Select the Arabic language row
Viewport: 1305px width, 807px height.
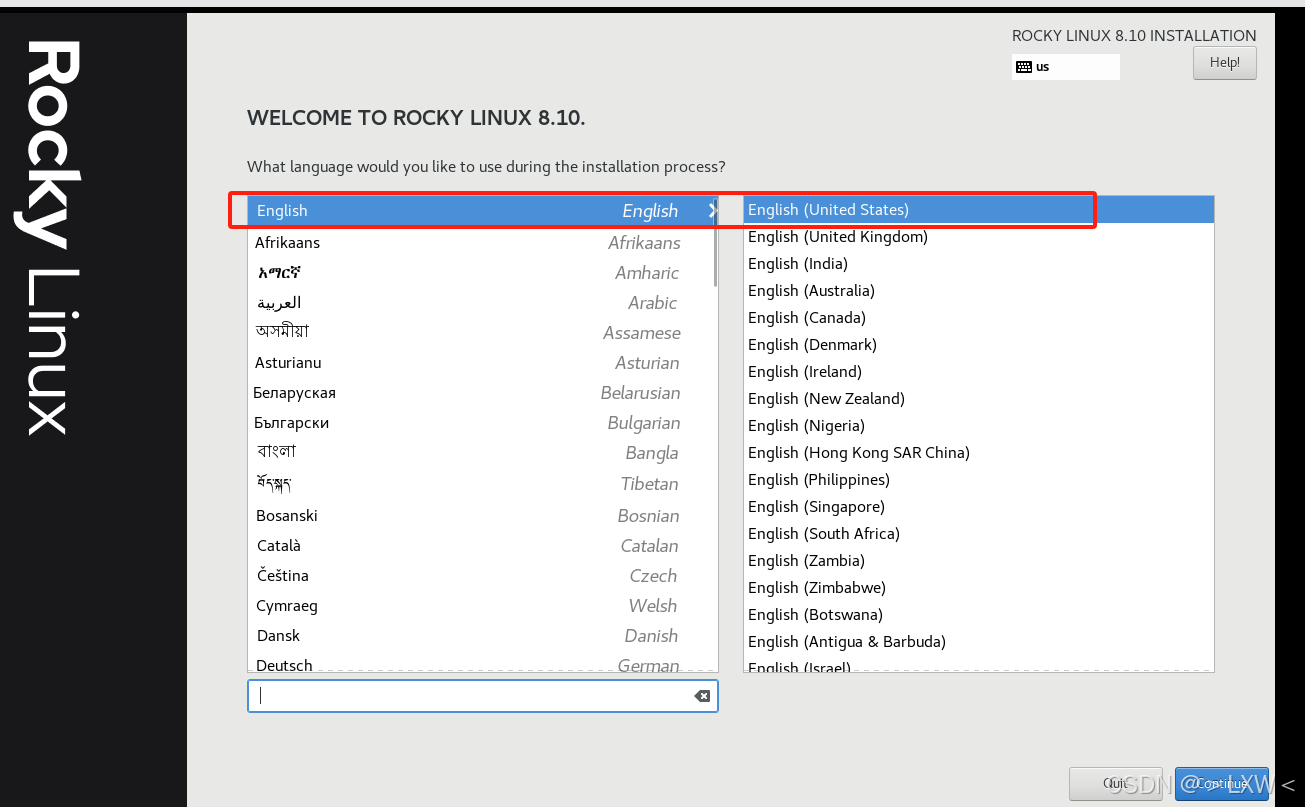pyautogui.click(x=482, y=303)
